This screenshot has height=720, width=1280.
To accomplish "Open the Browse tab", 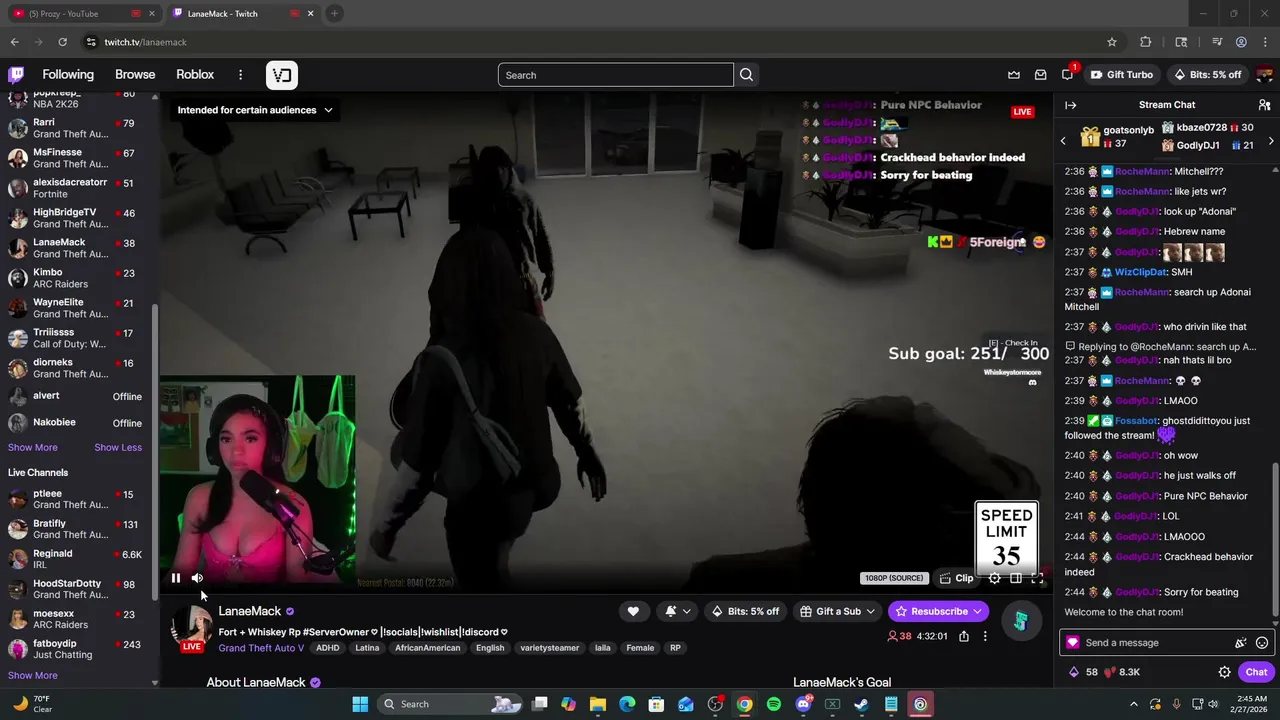I will coord(135,75).
